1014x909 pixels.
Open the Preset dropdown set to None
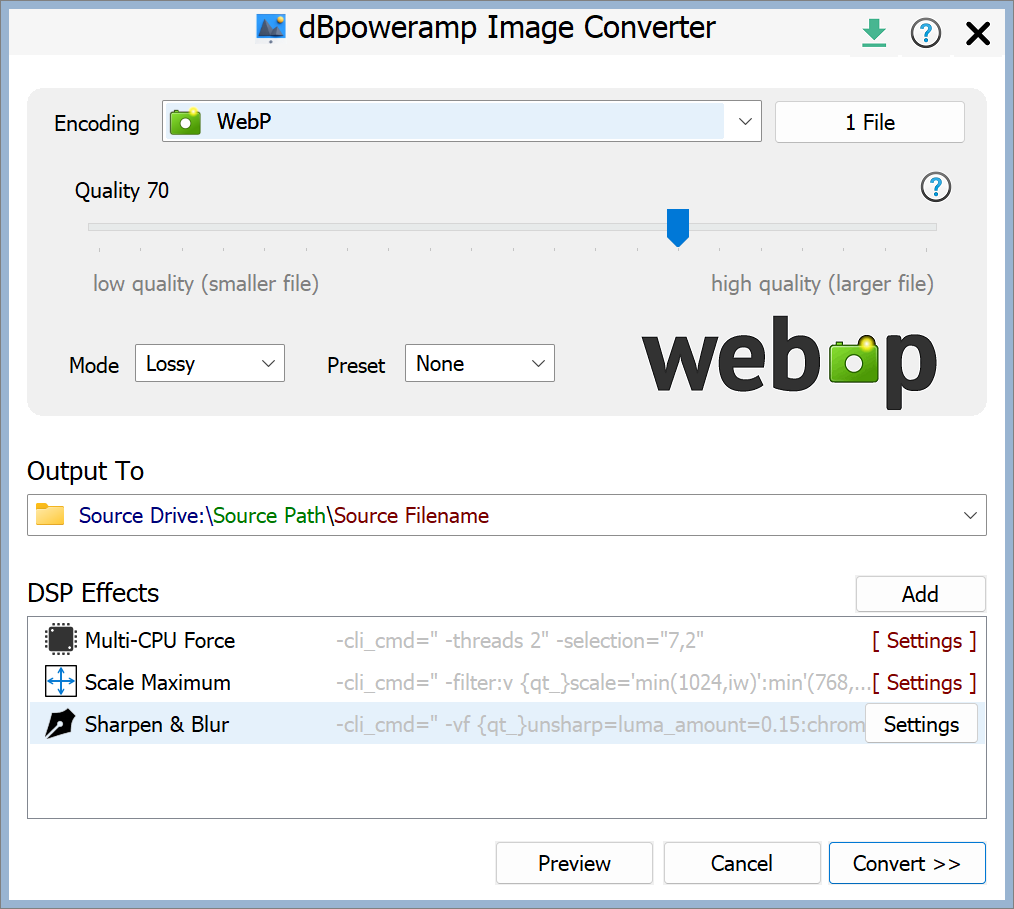tap(479, 364)
